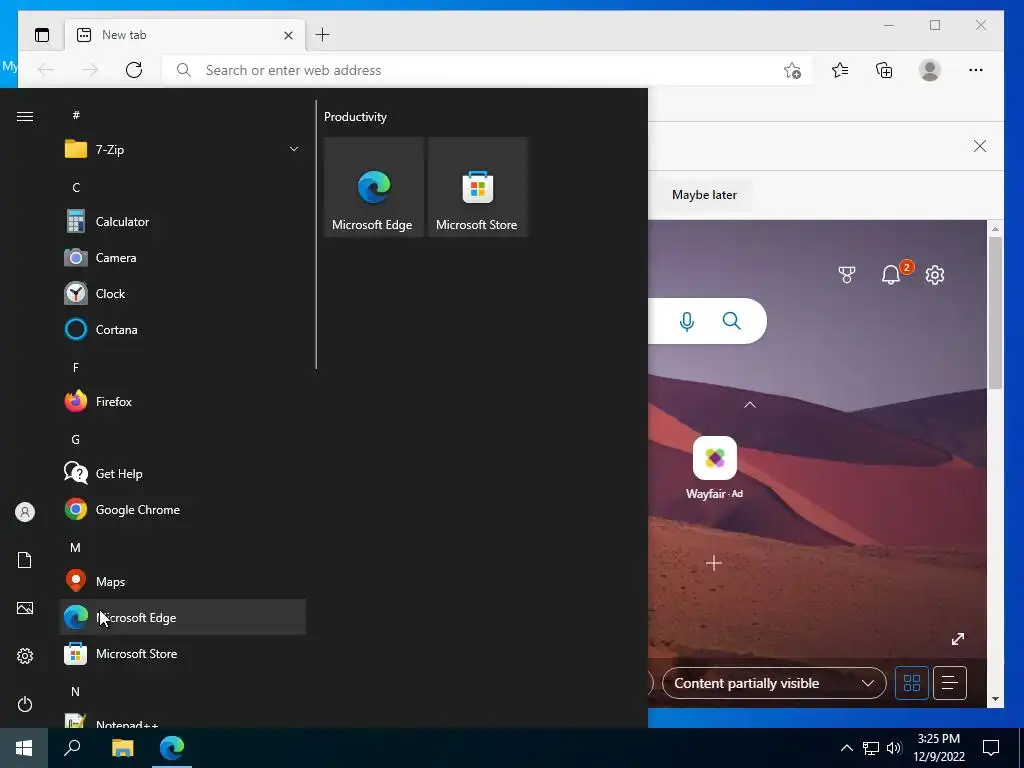Viewport: 1024px width, 768px height.
Task: Open Calculator from the Start menu list
Action: (183, 221)
